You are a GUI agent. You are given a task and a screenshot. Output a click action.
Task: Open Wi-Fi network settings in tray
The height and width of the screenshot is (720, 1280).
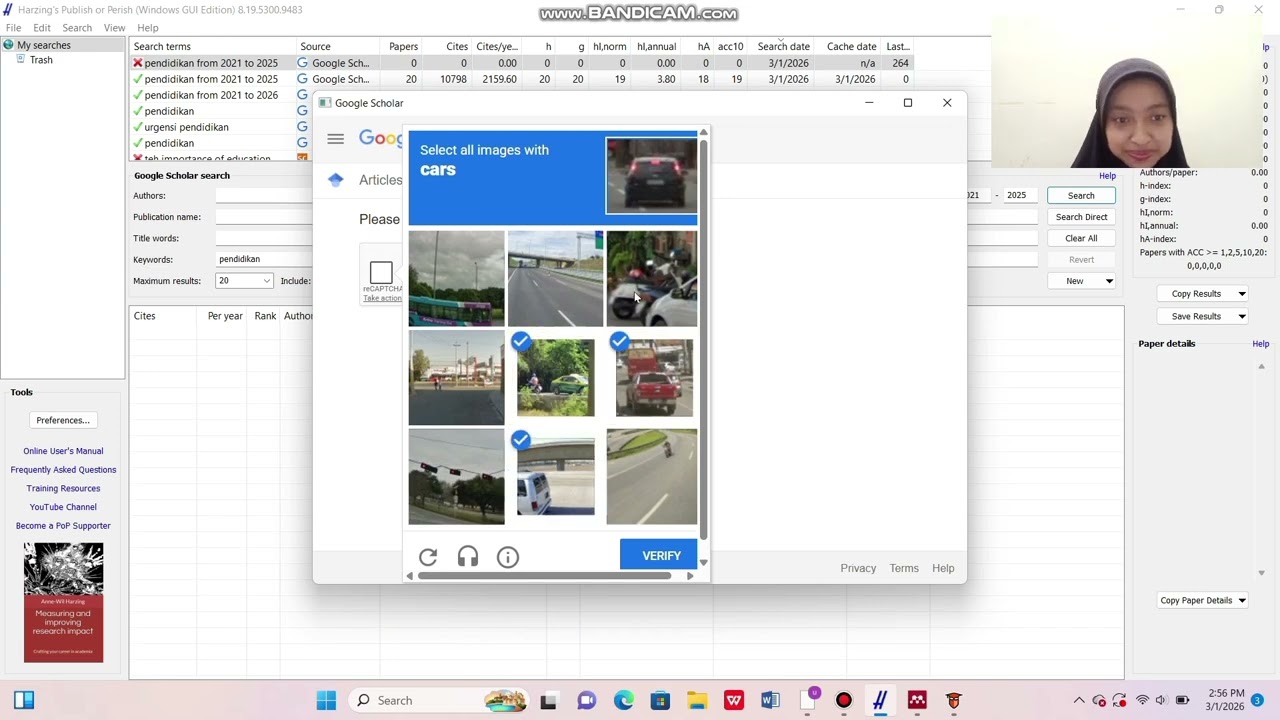tap(1142, 701)
